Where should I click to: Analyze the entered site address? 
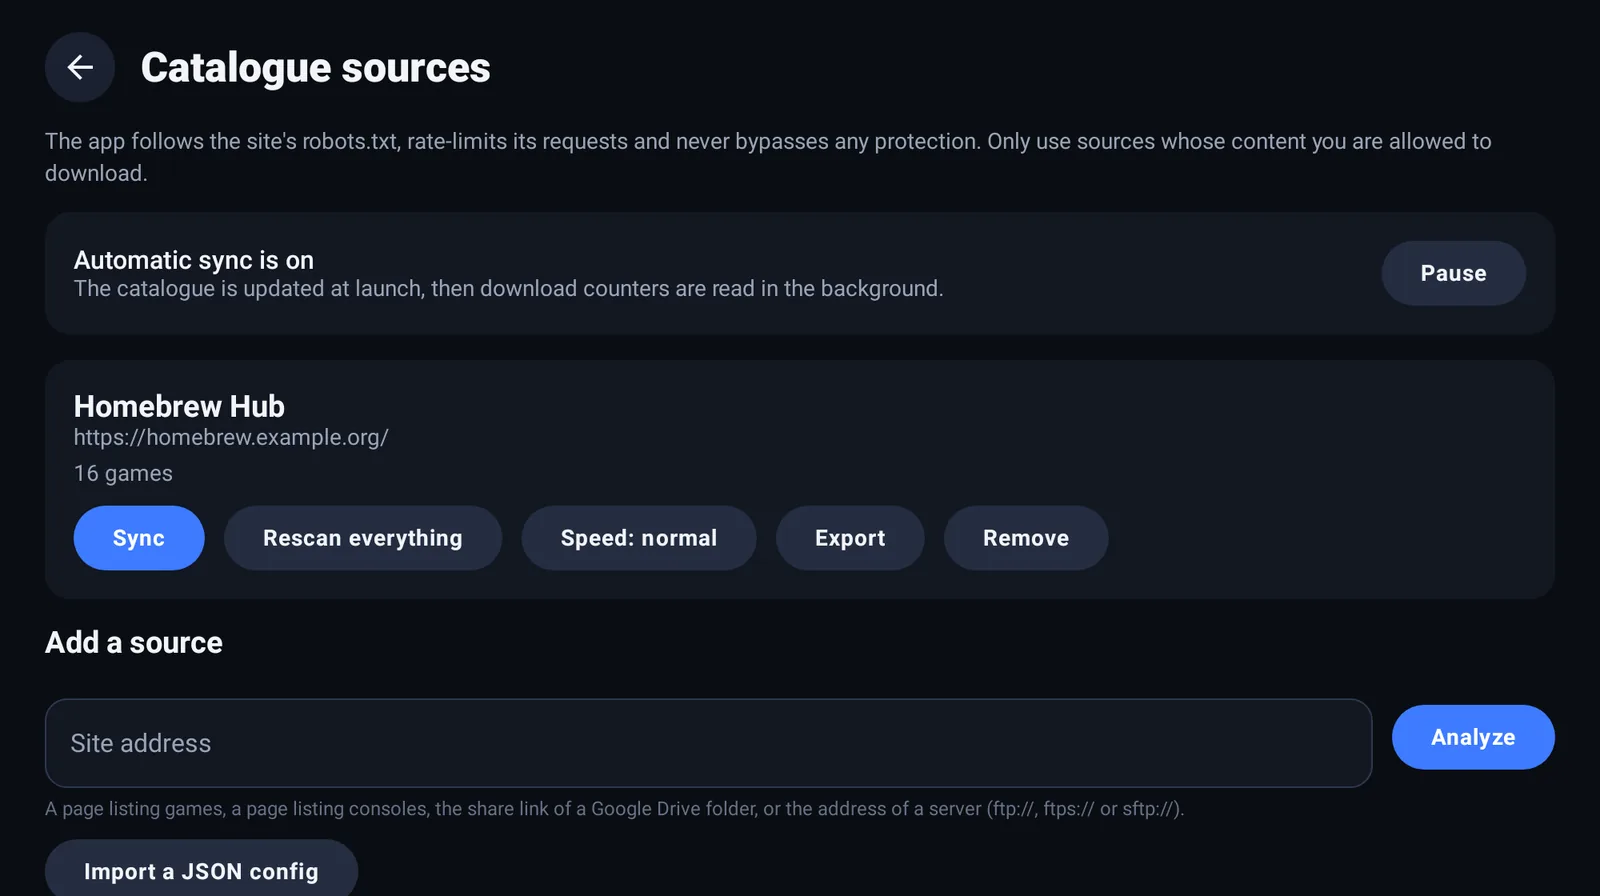[x=1473, y=737]
